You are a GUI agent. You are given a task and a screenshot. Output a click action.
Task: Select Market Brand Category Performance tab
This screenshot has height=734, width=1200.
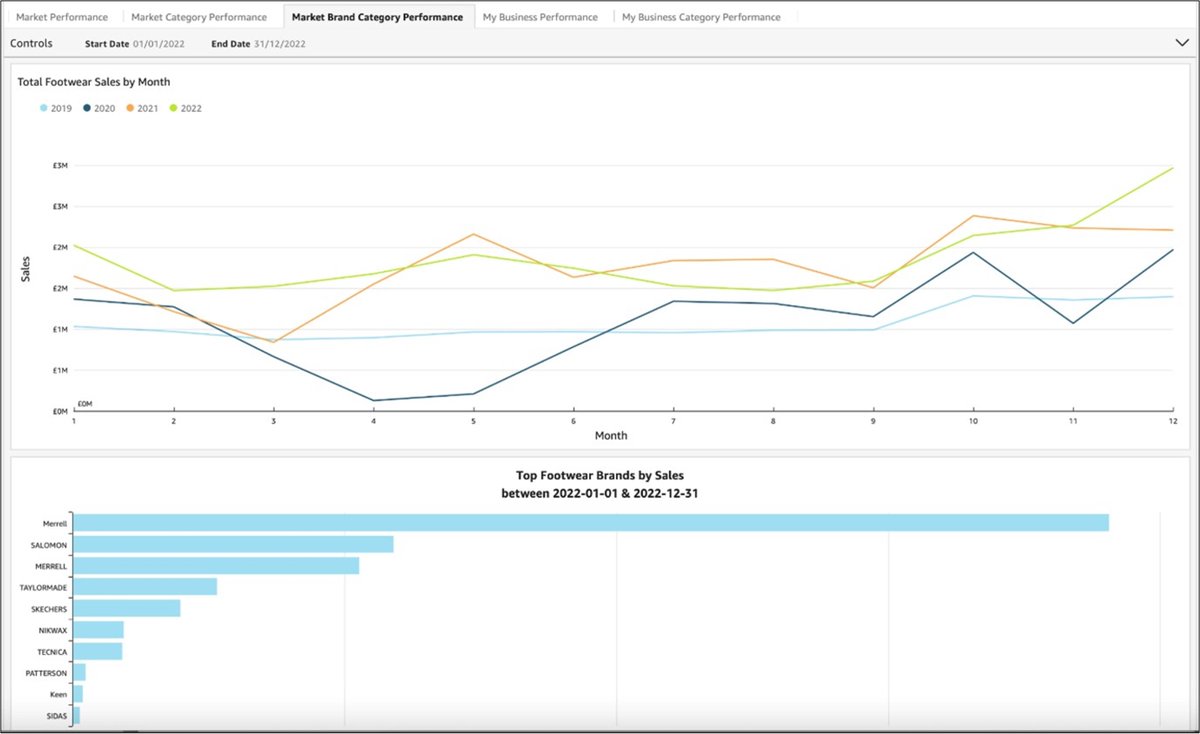click(377, 17)
